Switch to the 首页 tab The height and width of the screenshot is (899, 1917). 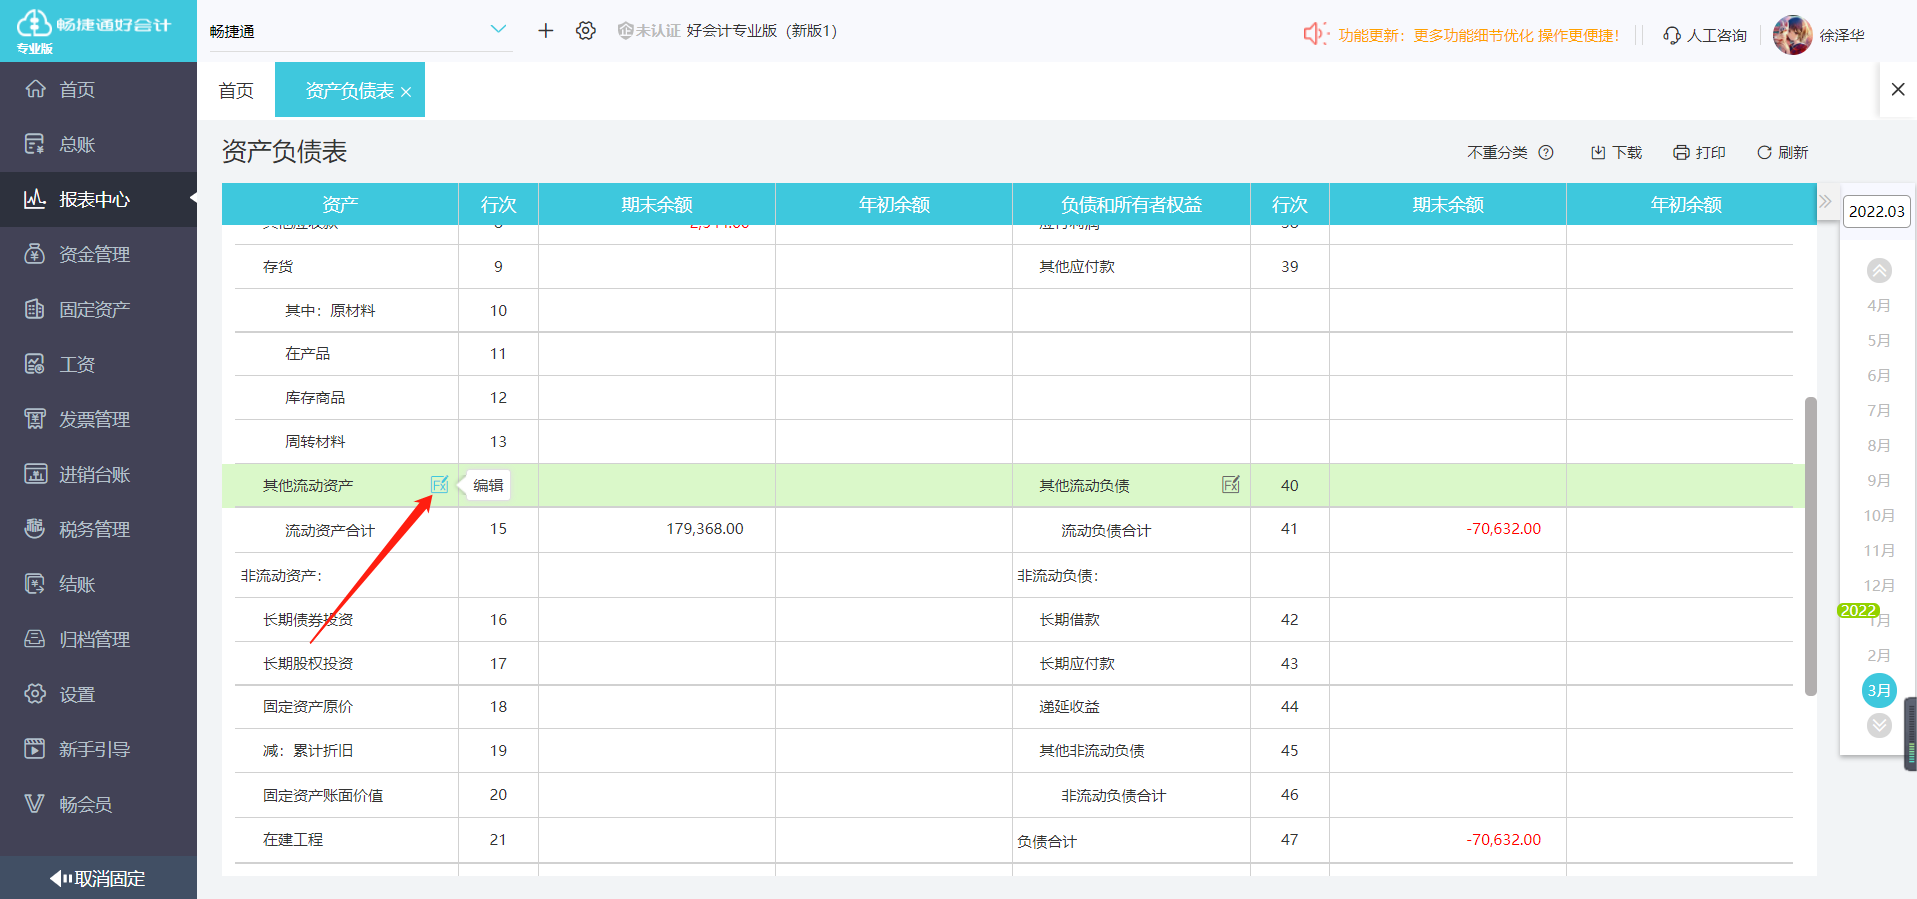tap(236, 90)
